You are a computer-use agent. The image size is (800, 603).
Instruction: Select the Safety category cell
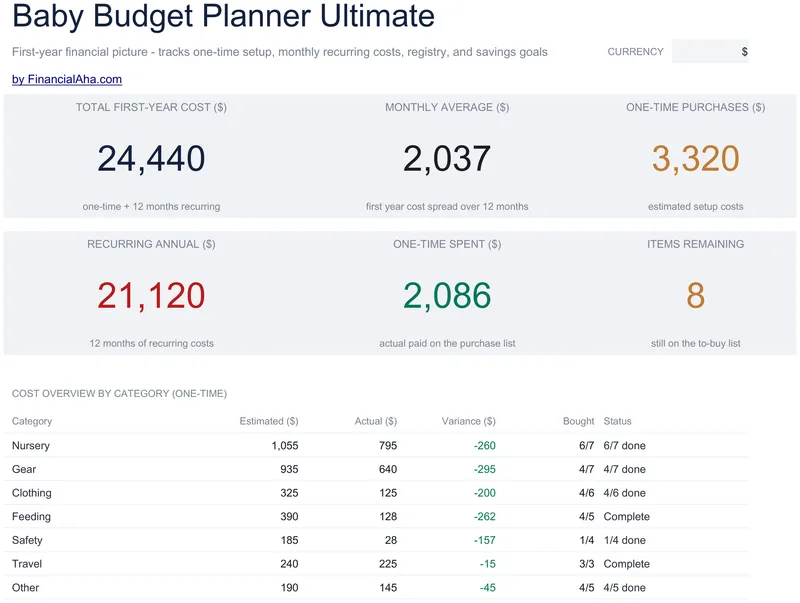tap(27, 540)
